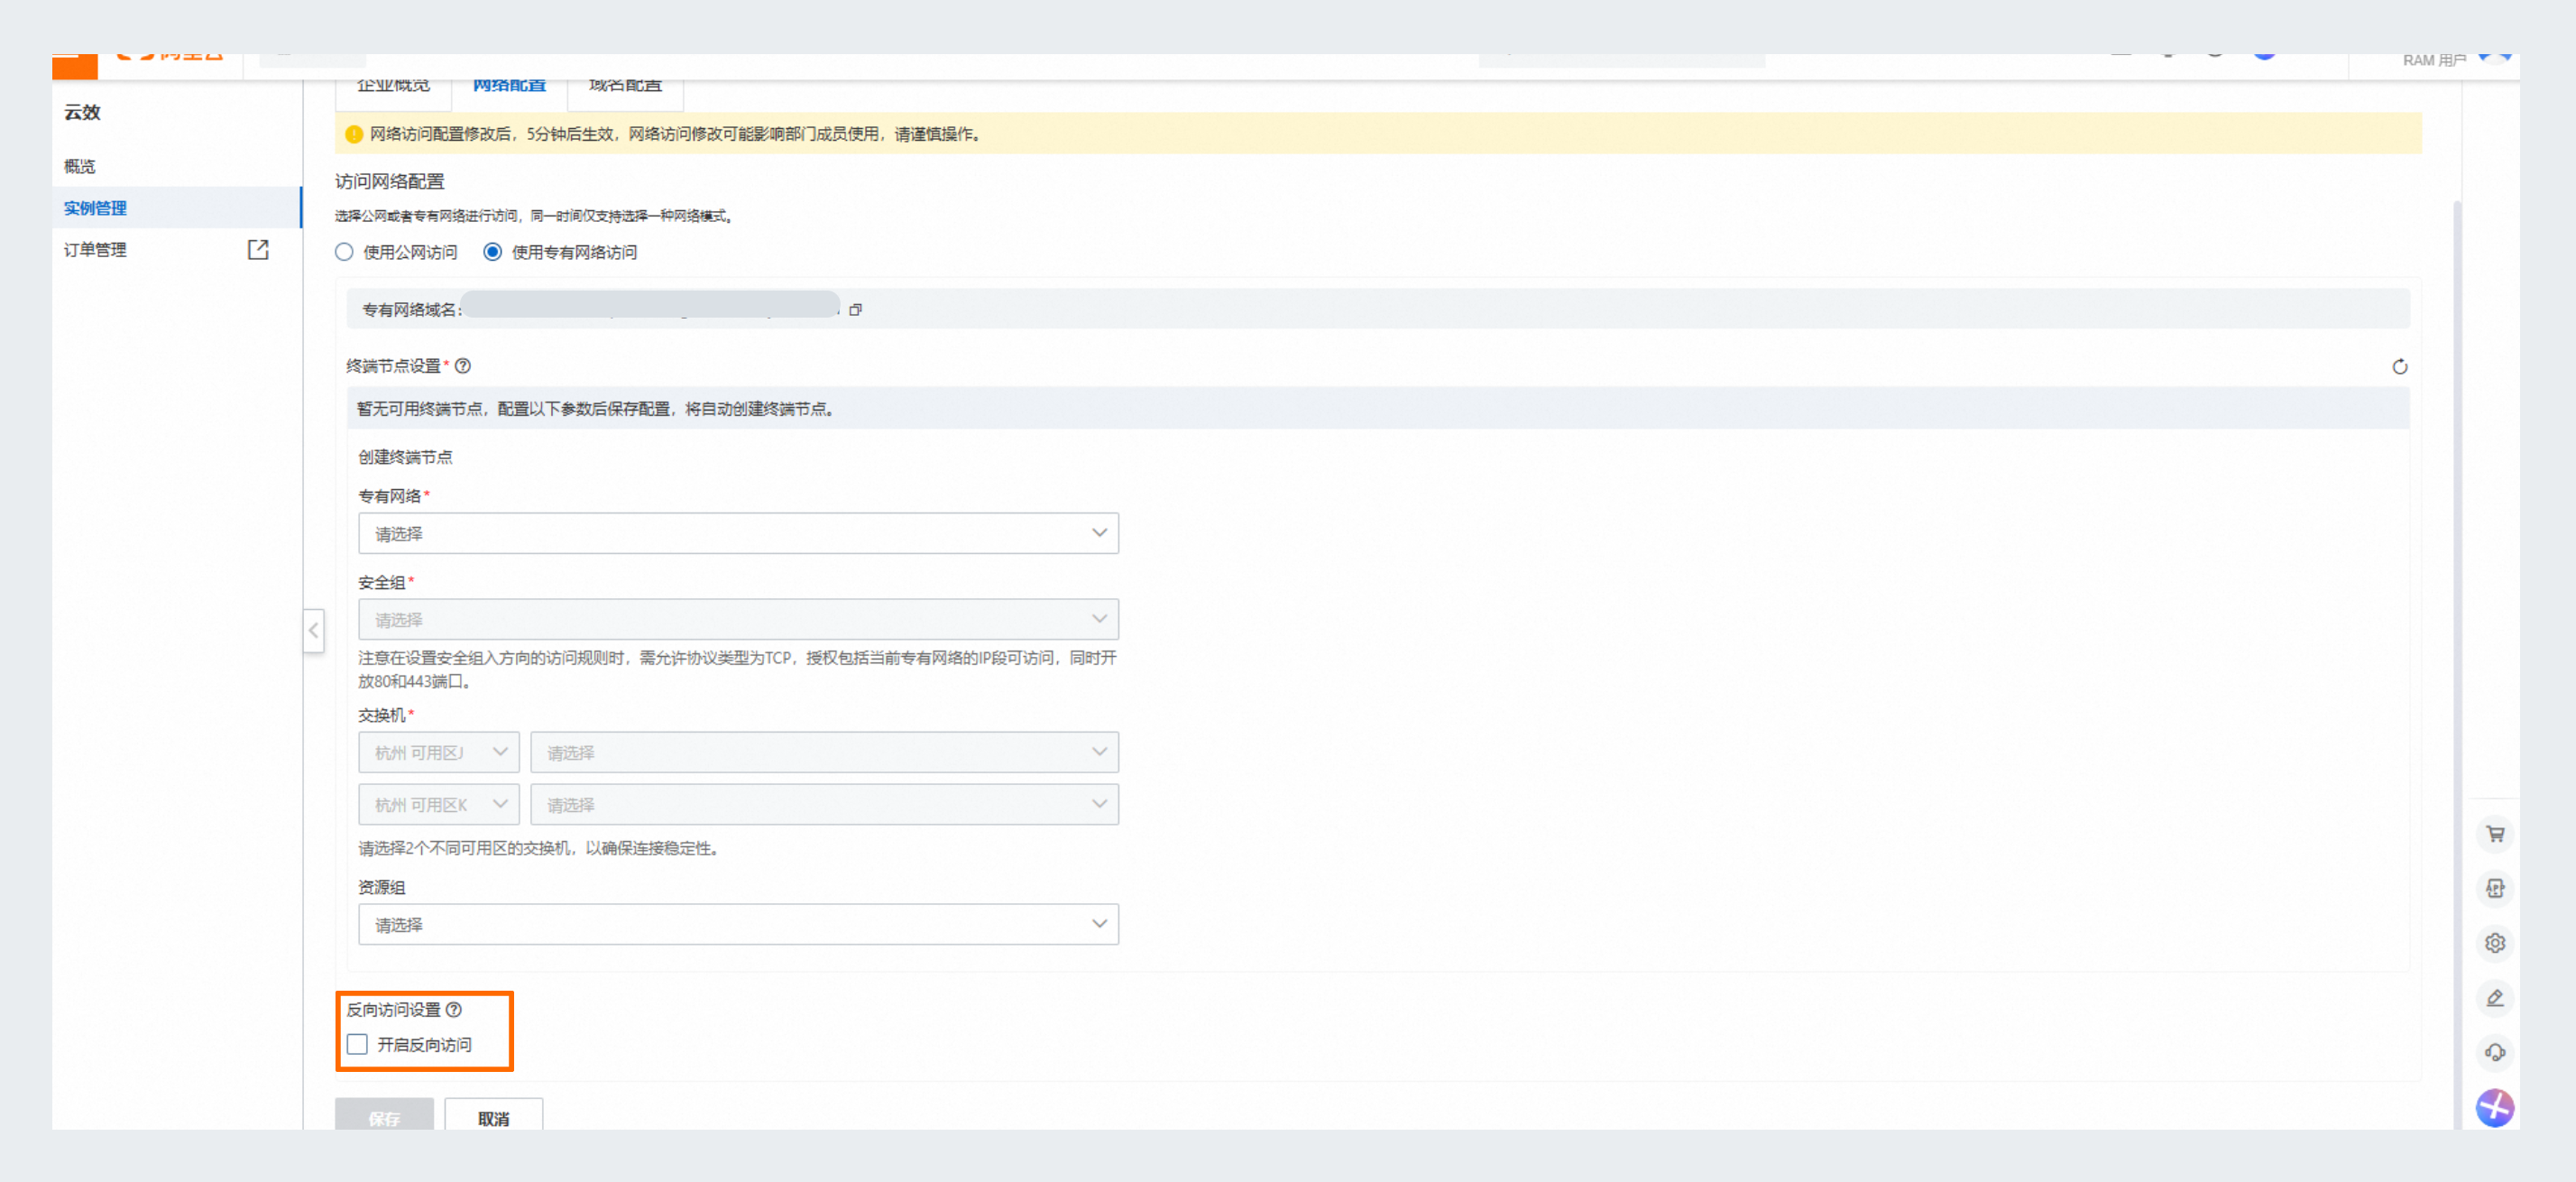Open 概览 in the left sidebar
2576x1182 pixels.
pos(80,166)
